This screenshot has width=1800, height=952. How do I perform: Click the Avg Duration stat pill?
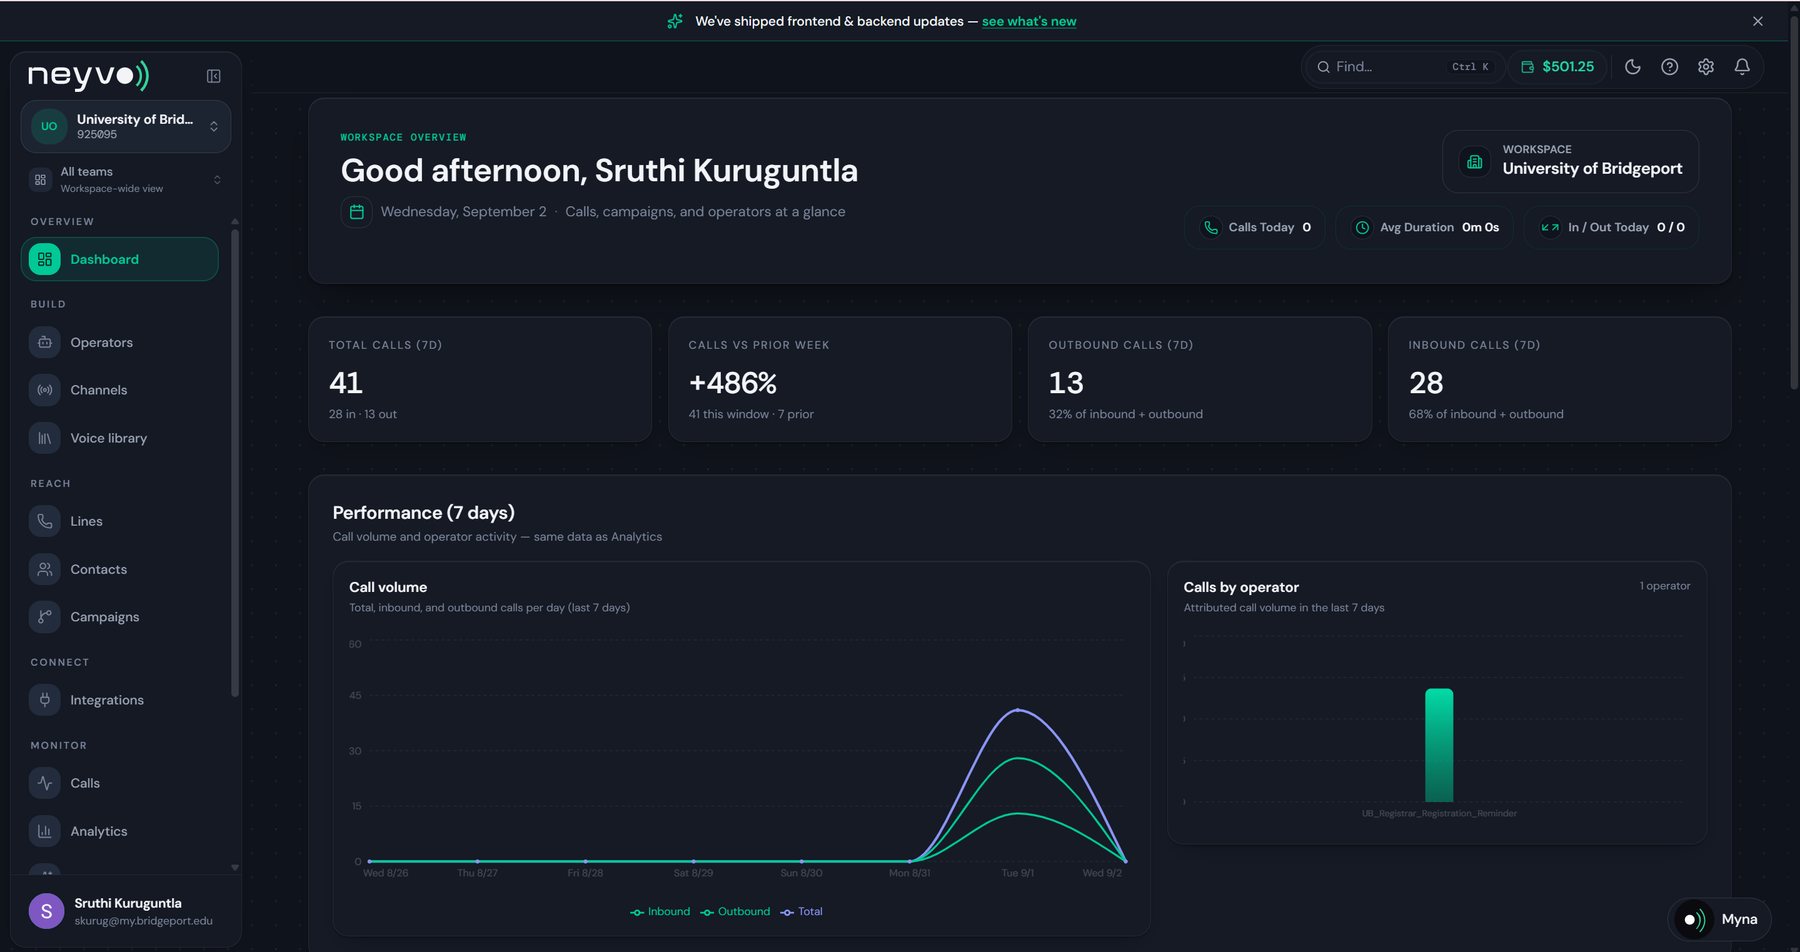point(1425,227)
